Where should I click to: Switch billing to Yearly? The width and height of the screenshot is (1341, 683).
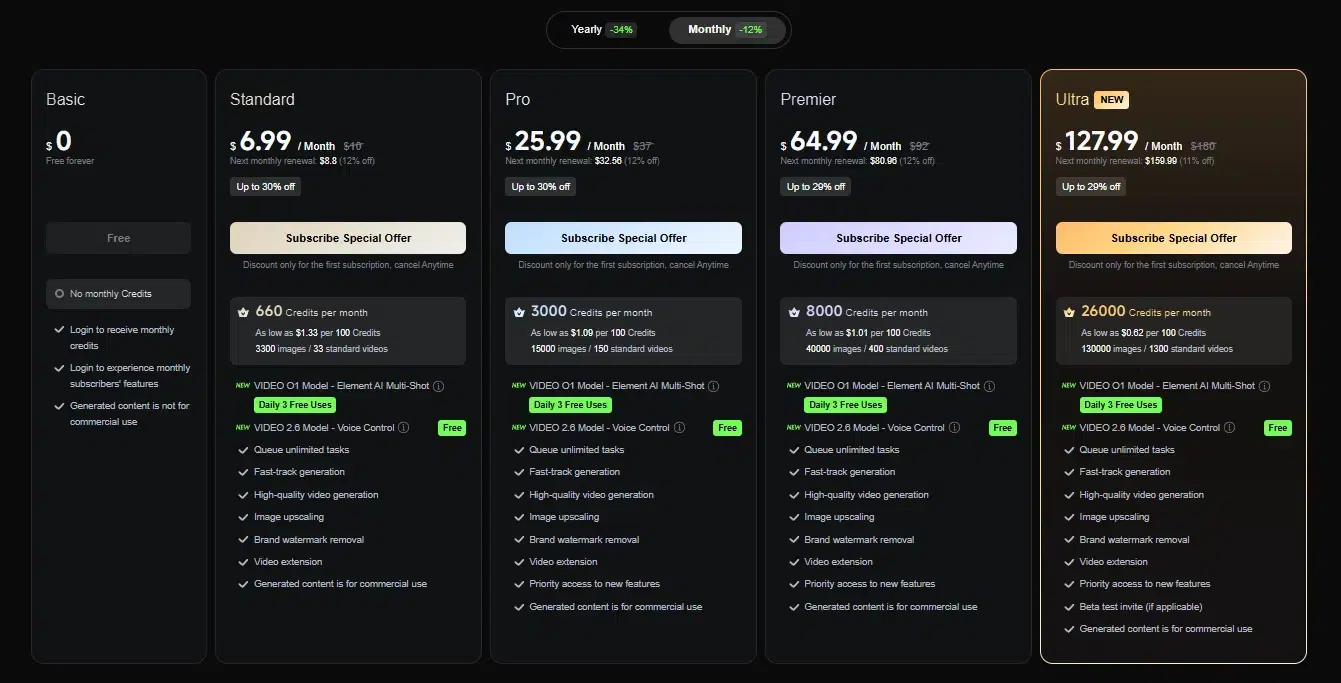tap(602, 30)
